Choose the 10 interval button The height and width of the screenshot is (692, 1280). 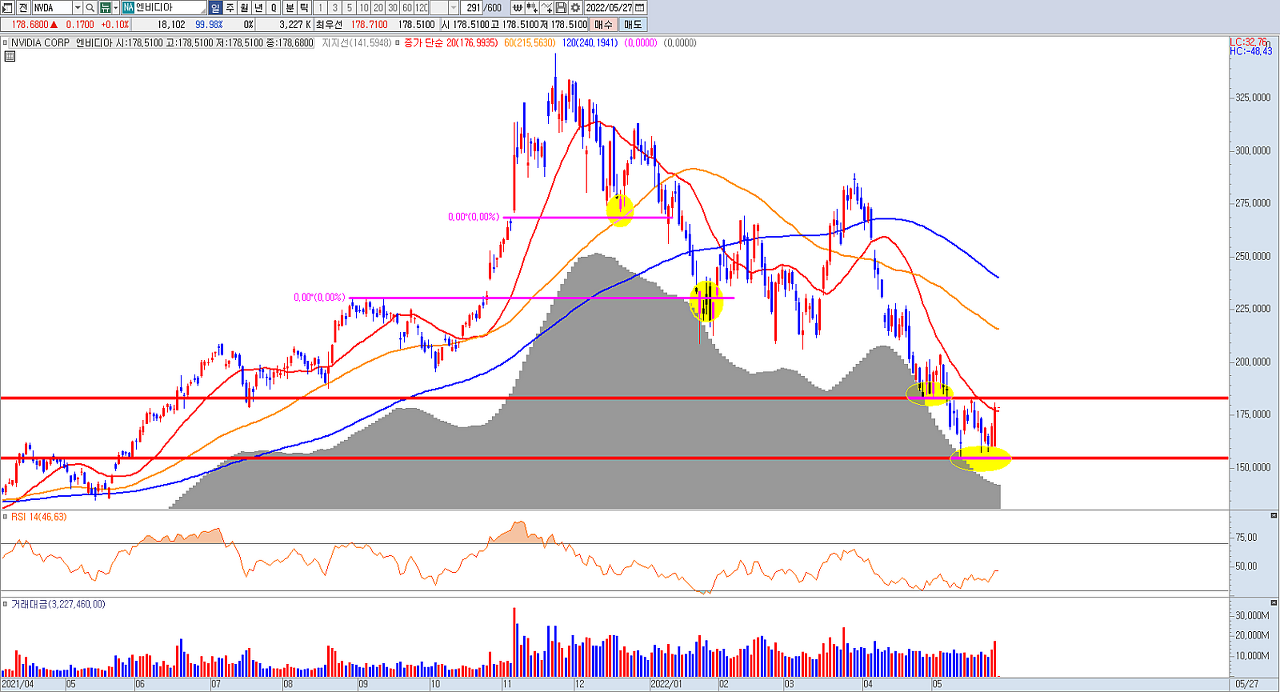(363, 7)
